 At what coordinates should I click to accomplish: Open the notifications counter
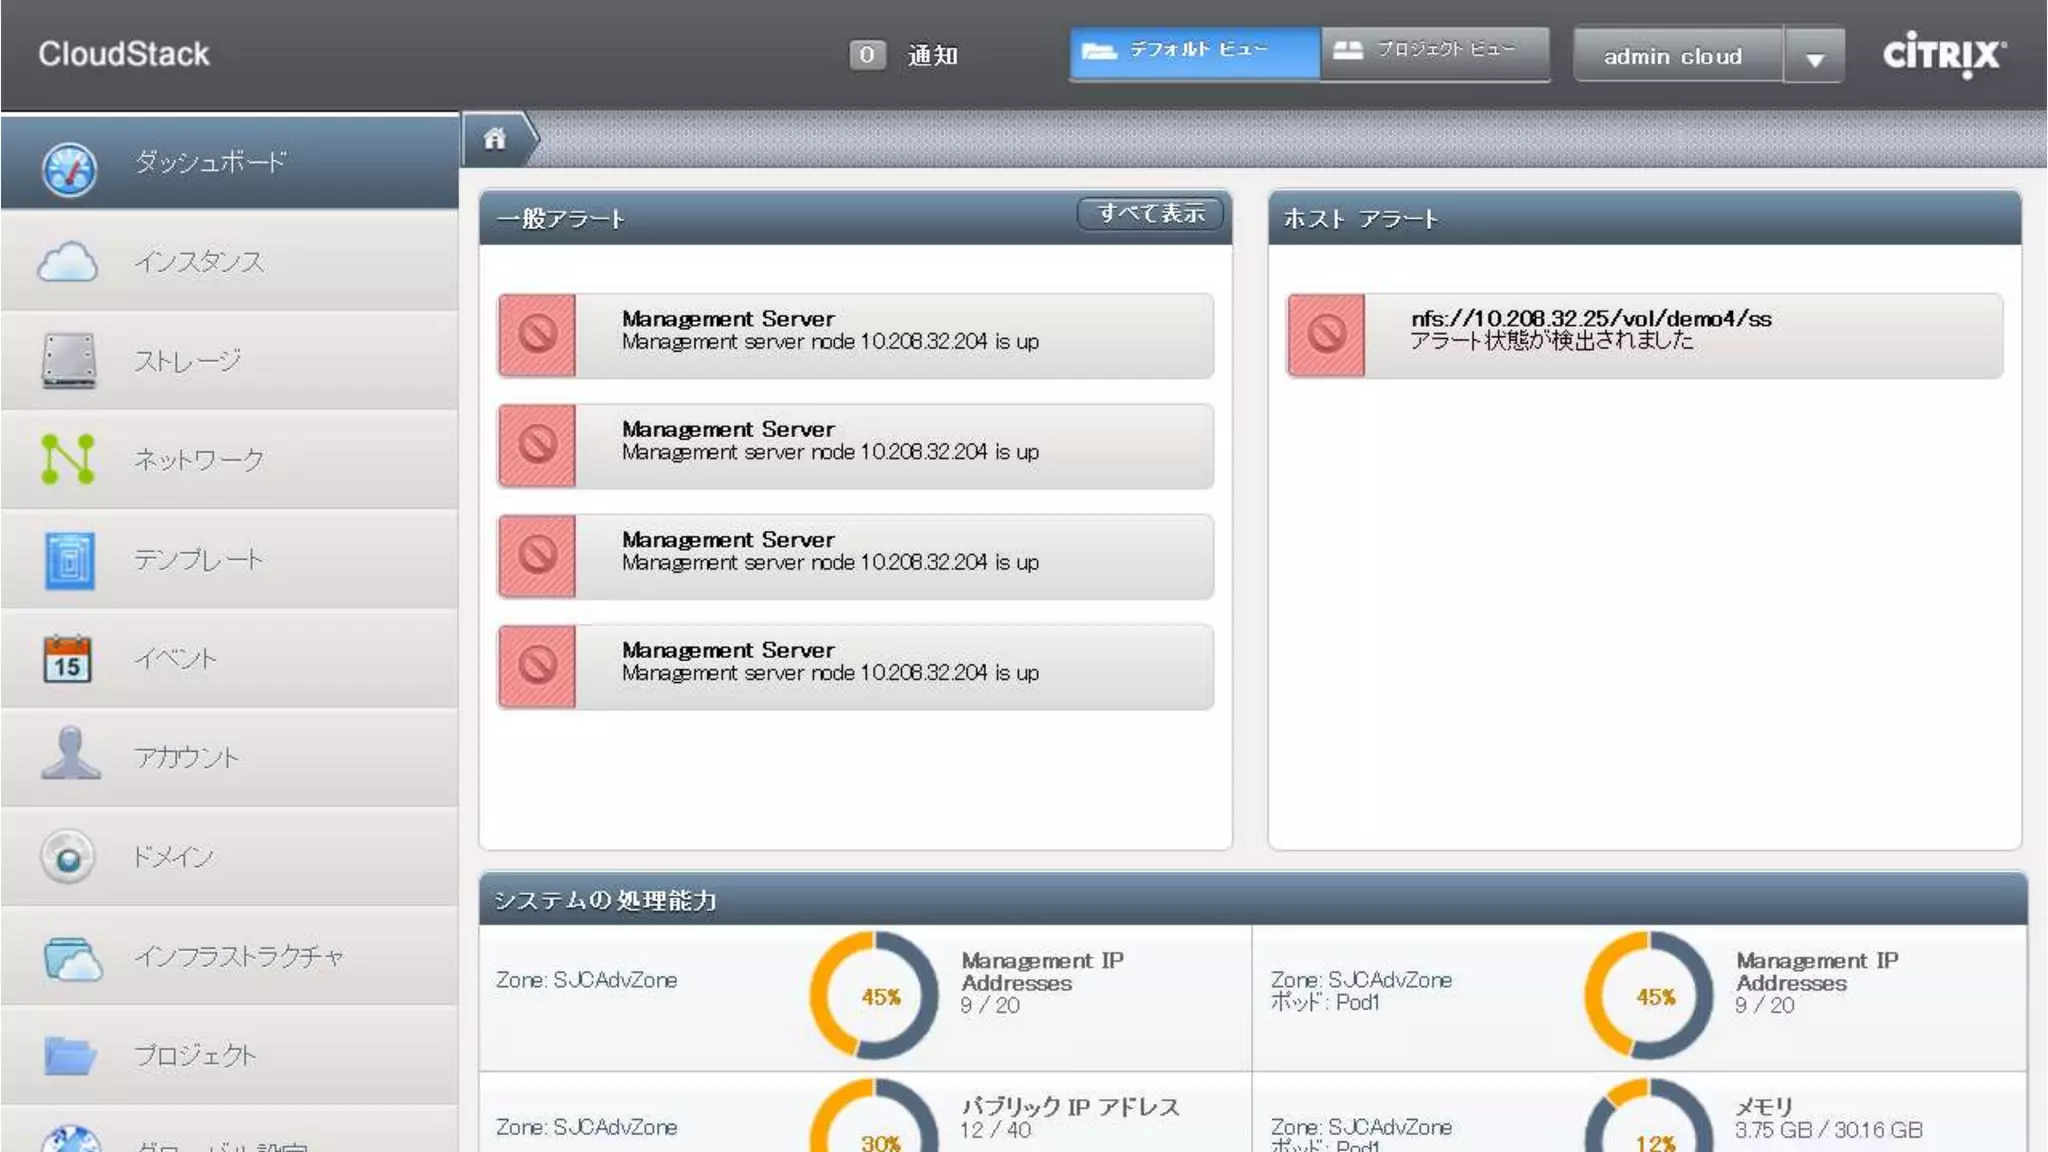[x=867, y=55]
